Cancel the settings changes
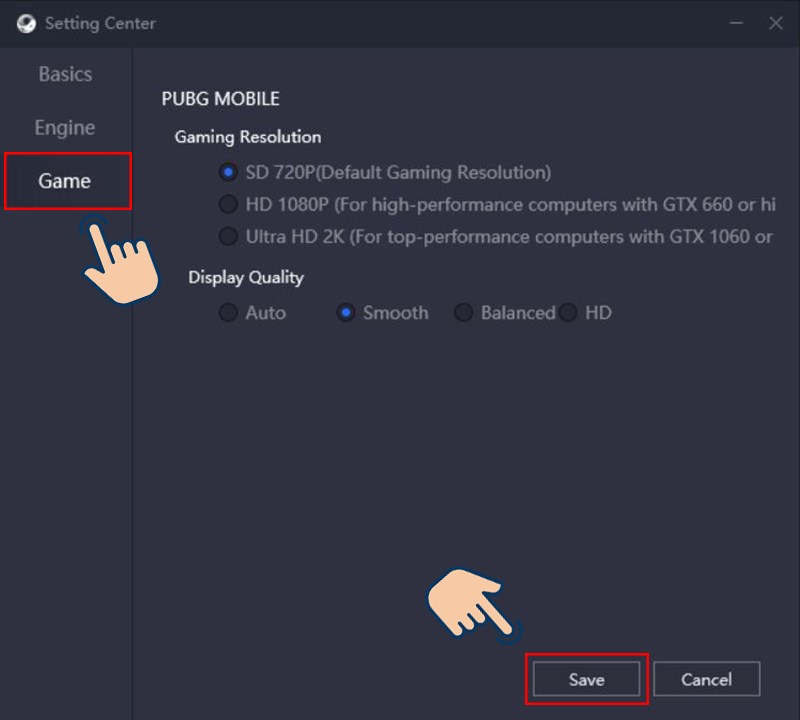 point(707,679)
